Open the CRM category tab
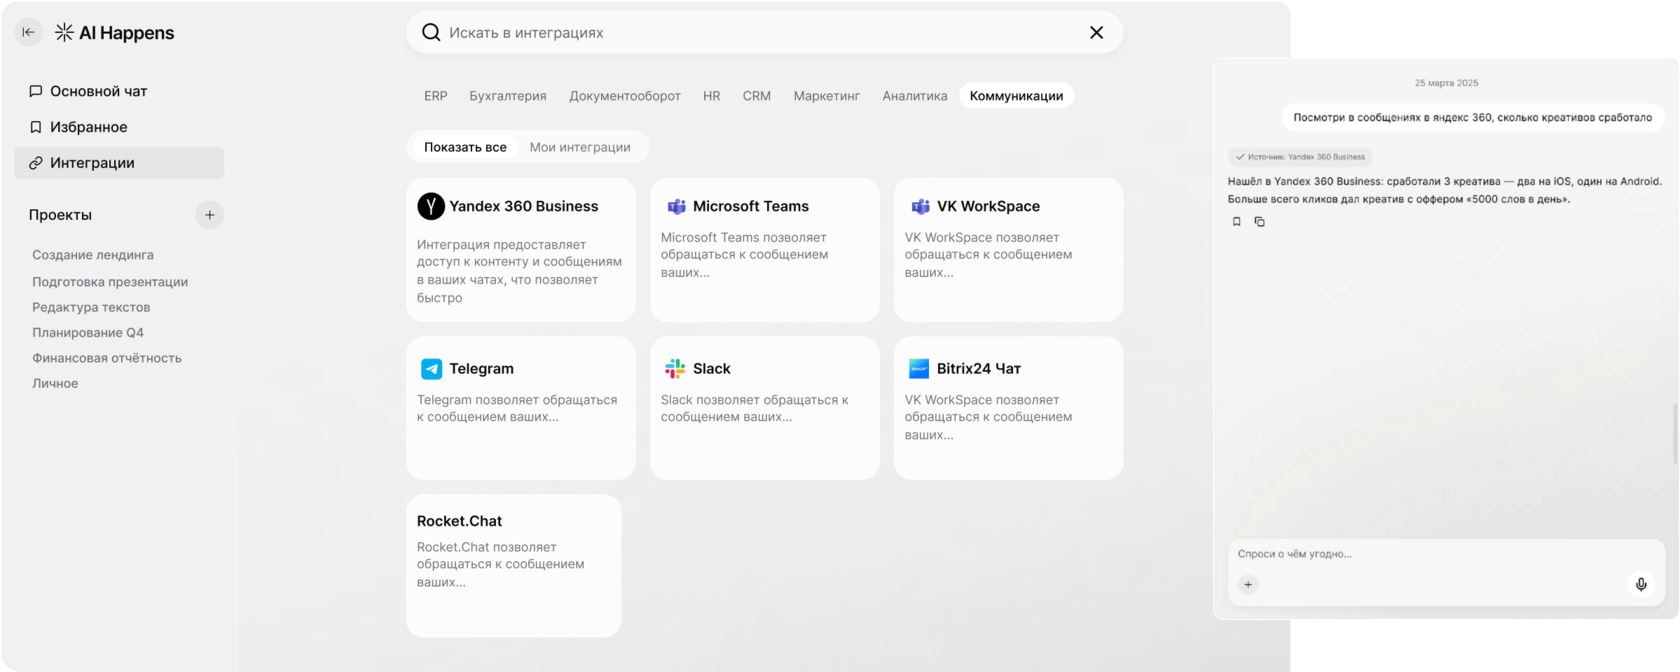This screenshot has height=672, width=1680. click(756, 96)
